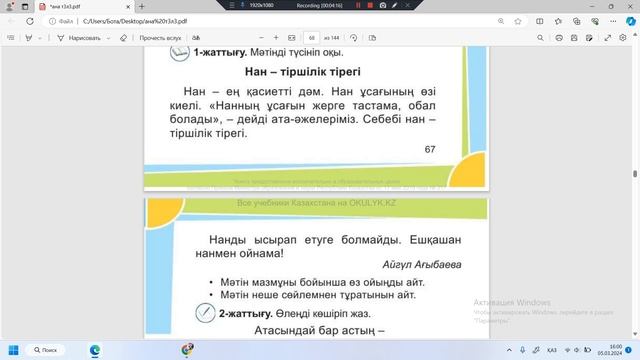Click the microphone tray icon
640x360 pixels.
pos(522,350)
